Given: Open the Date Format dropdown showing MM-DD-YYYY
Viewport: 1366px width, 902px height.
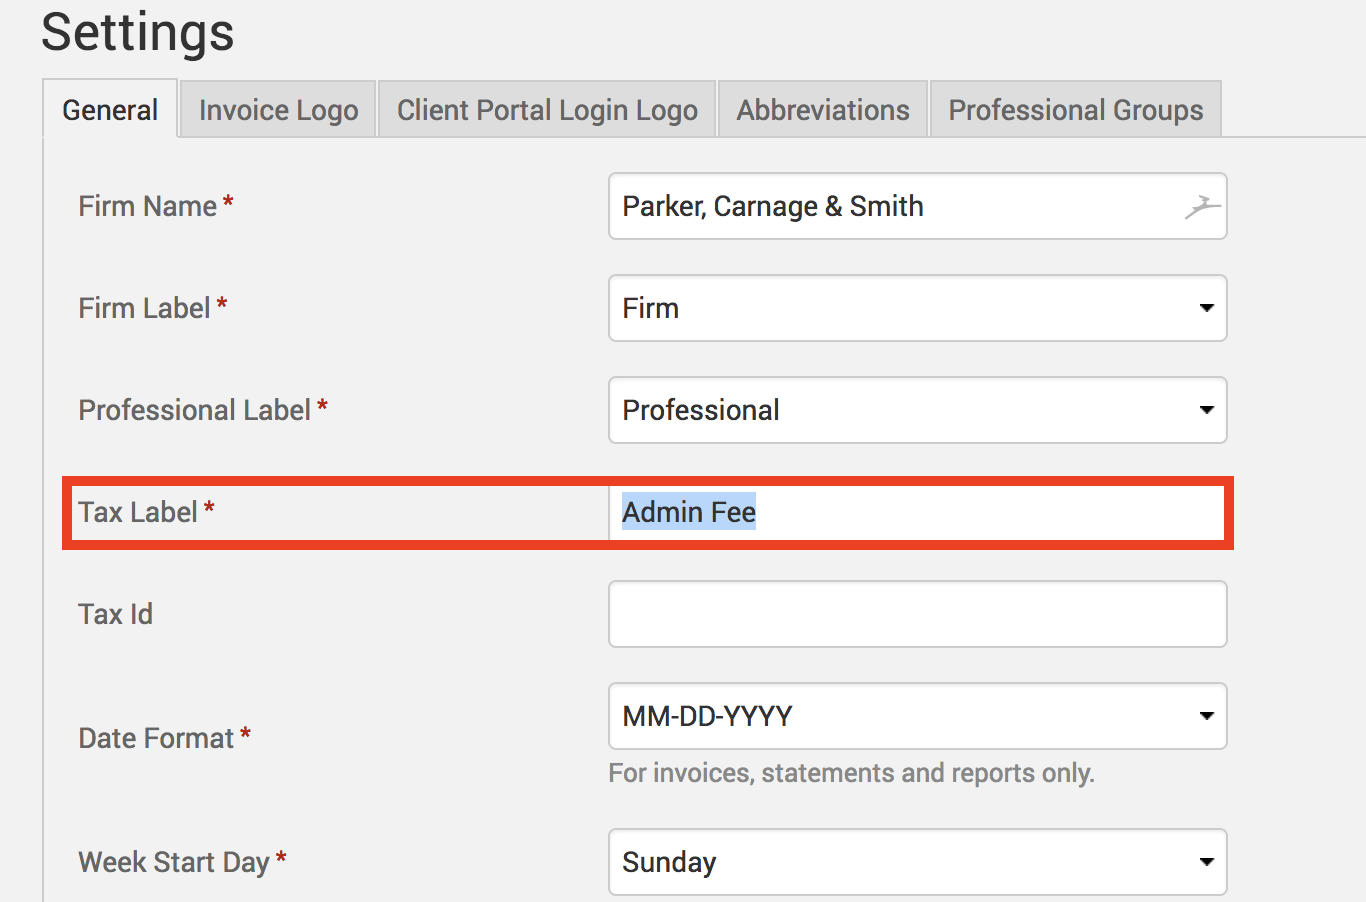Looking at the screenshot, I should tap(917, 717).
